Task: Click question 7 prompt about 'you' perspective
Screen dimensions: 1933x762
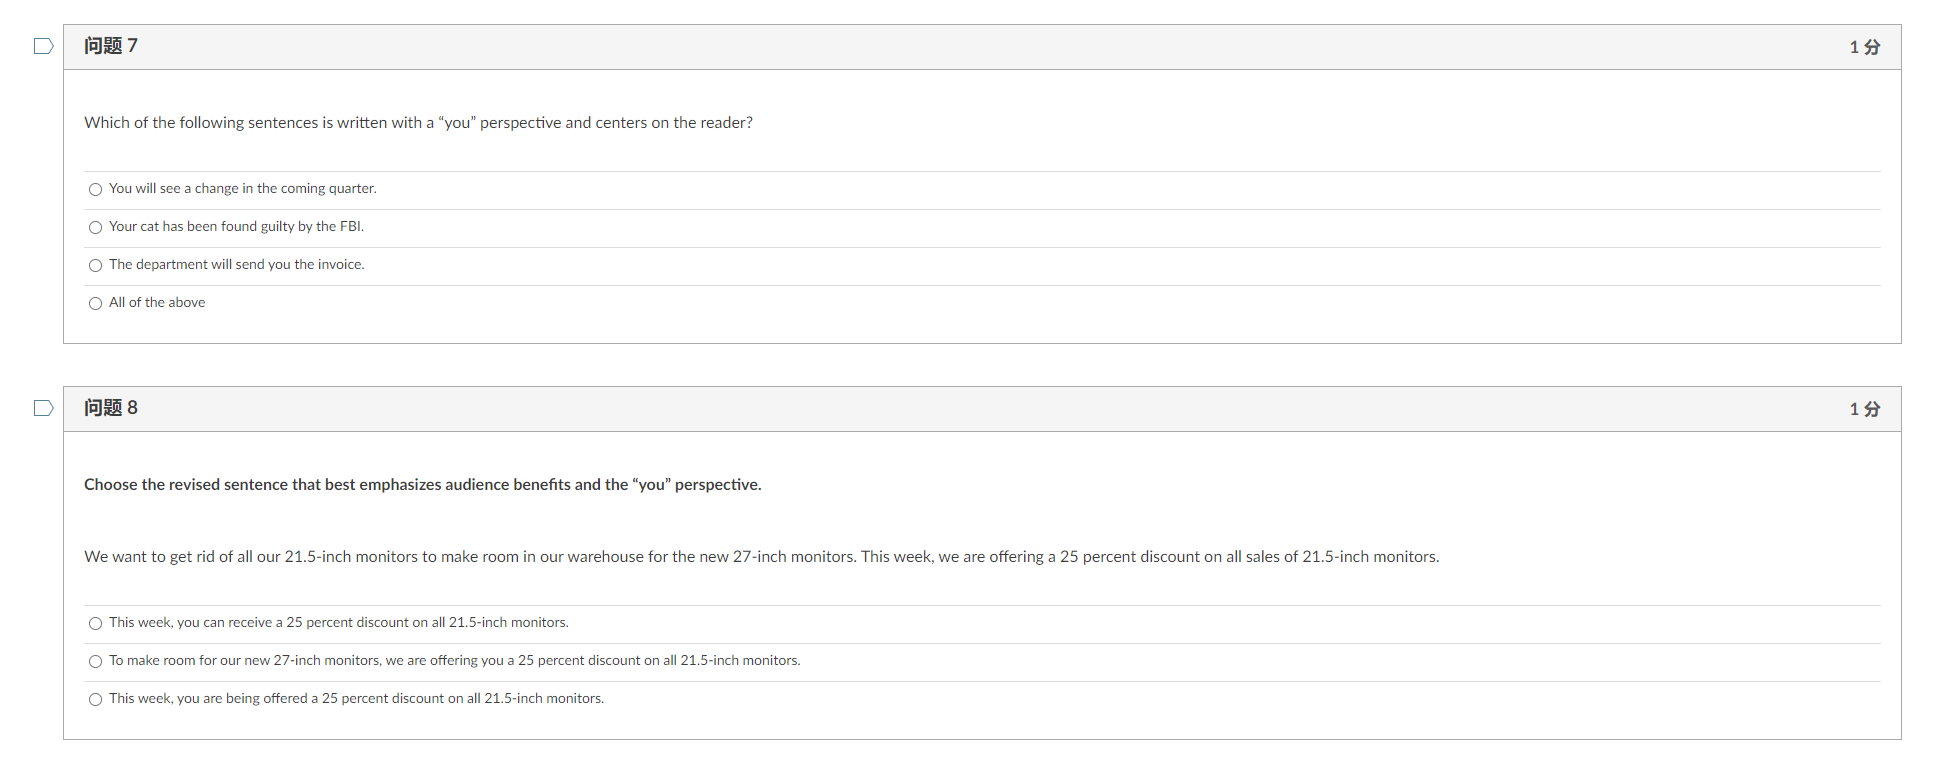Action: [418, 122]
